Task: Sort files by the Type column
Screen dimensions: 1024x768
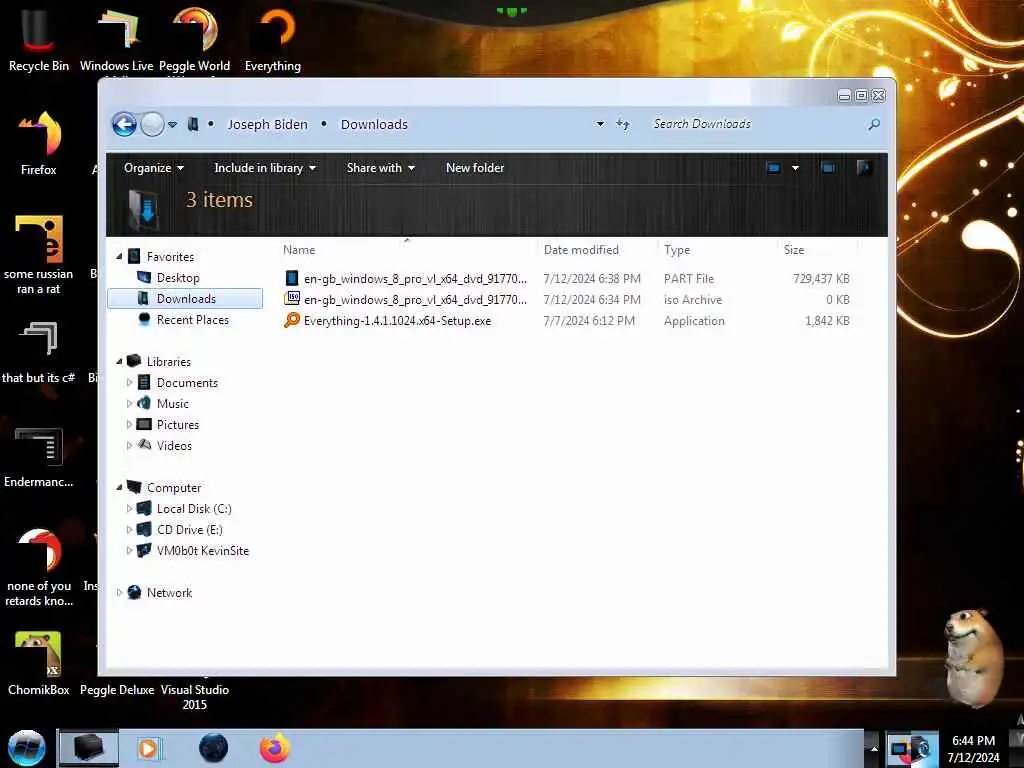Action: (x=677, y=249)
